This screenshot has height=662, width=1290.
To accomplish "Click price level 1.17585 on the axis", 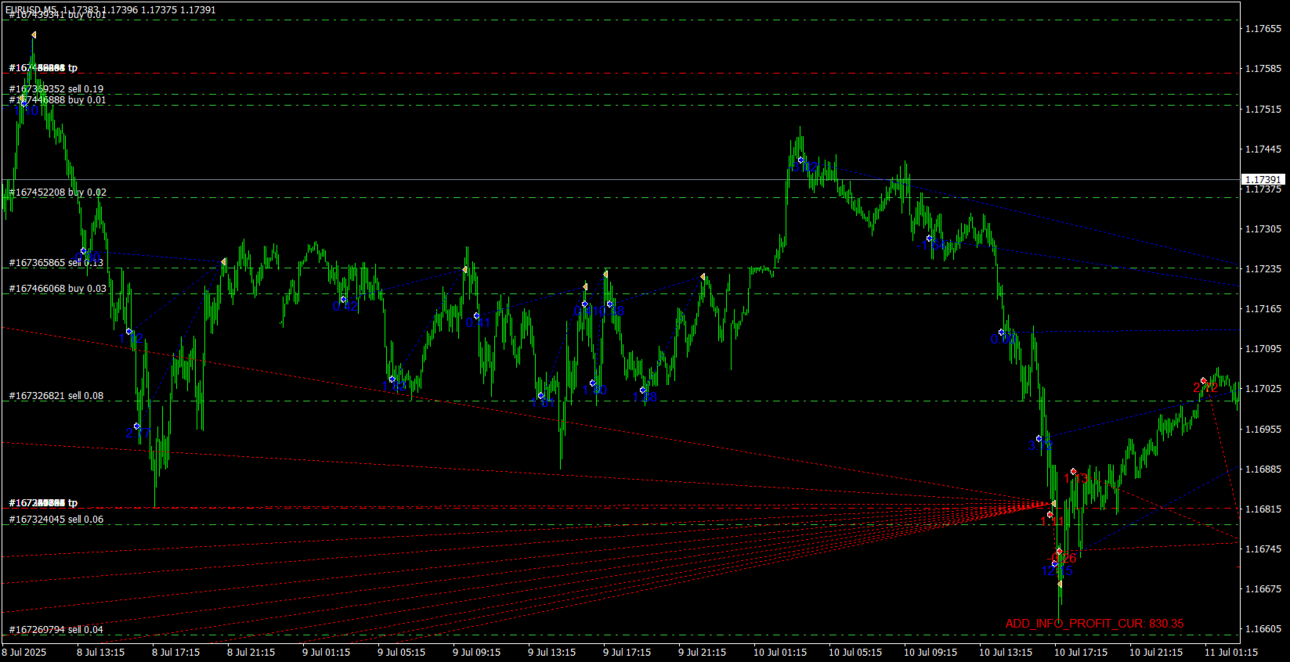I will point(1264,69).
